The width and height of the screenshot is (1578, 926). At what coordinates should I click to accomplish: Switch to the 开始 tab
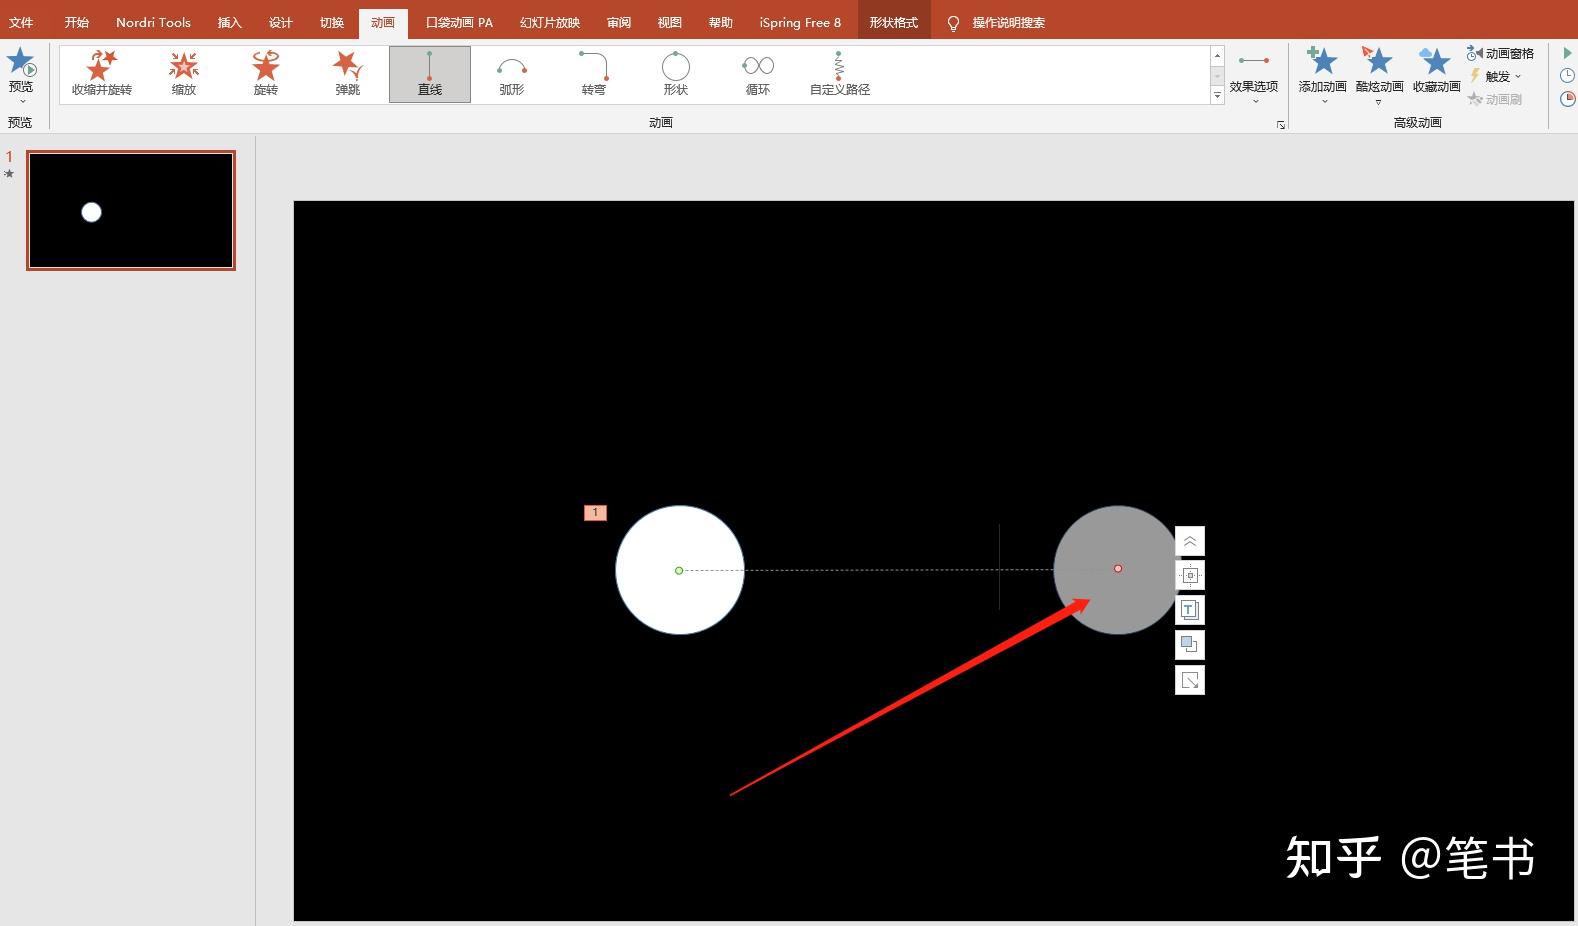pyautogui.click(x=77, y=22)
